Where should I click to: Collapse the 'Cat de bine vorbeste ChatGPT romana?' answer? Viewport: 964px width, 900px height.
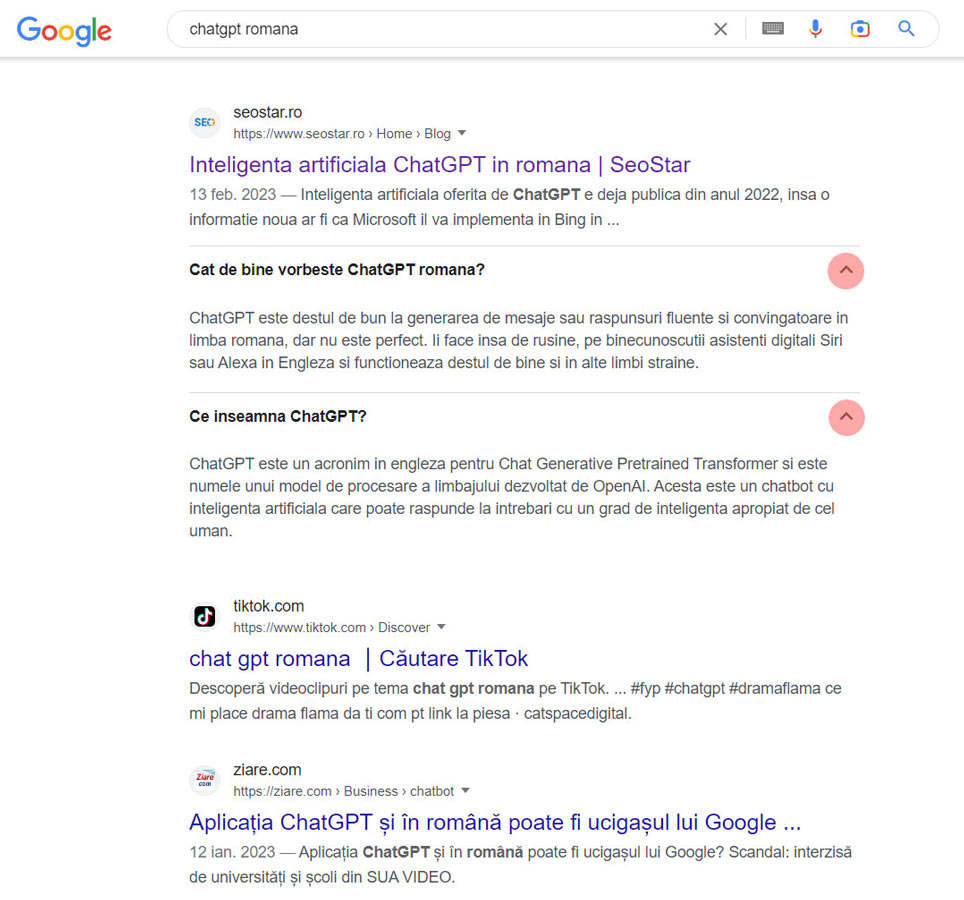pyautogui.click(x=845, y=270)
